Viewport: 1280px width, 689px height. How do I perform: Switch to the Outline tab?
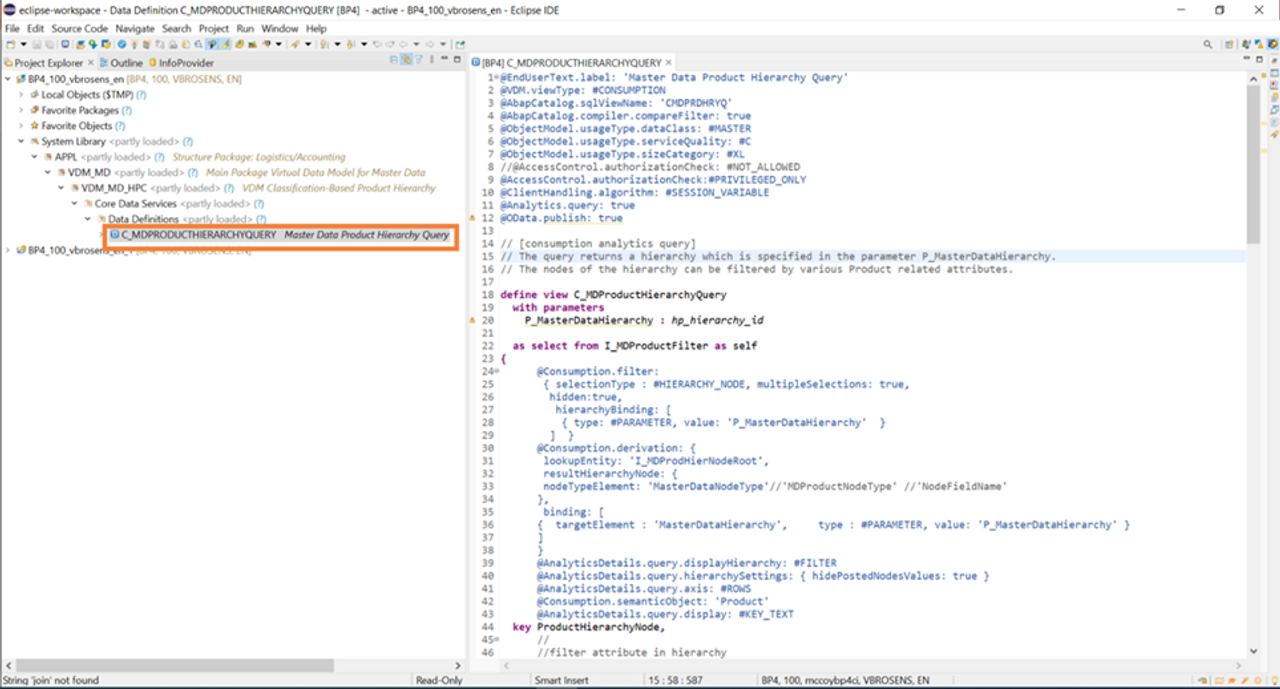coord(120,63)
